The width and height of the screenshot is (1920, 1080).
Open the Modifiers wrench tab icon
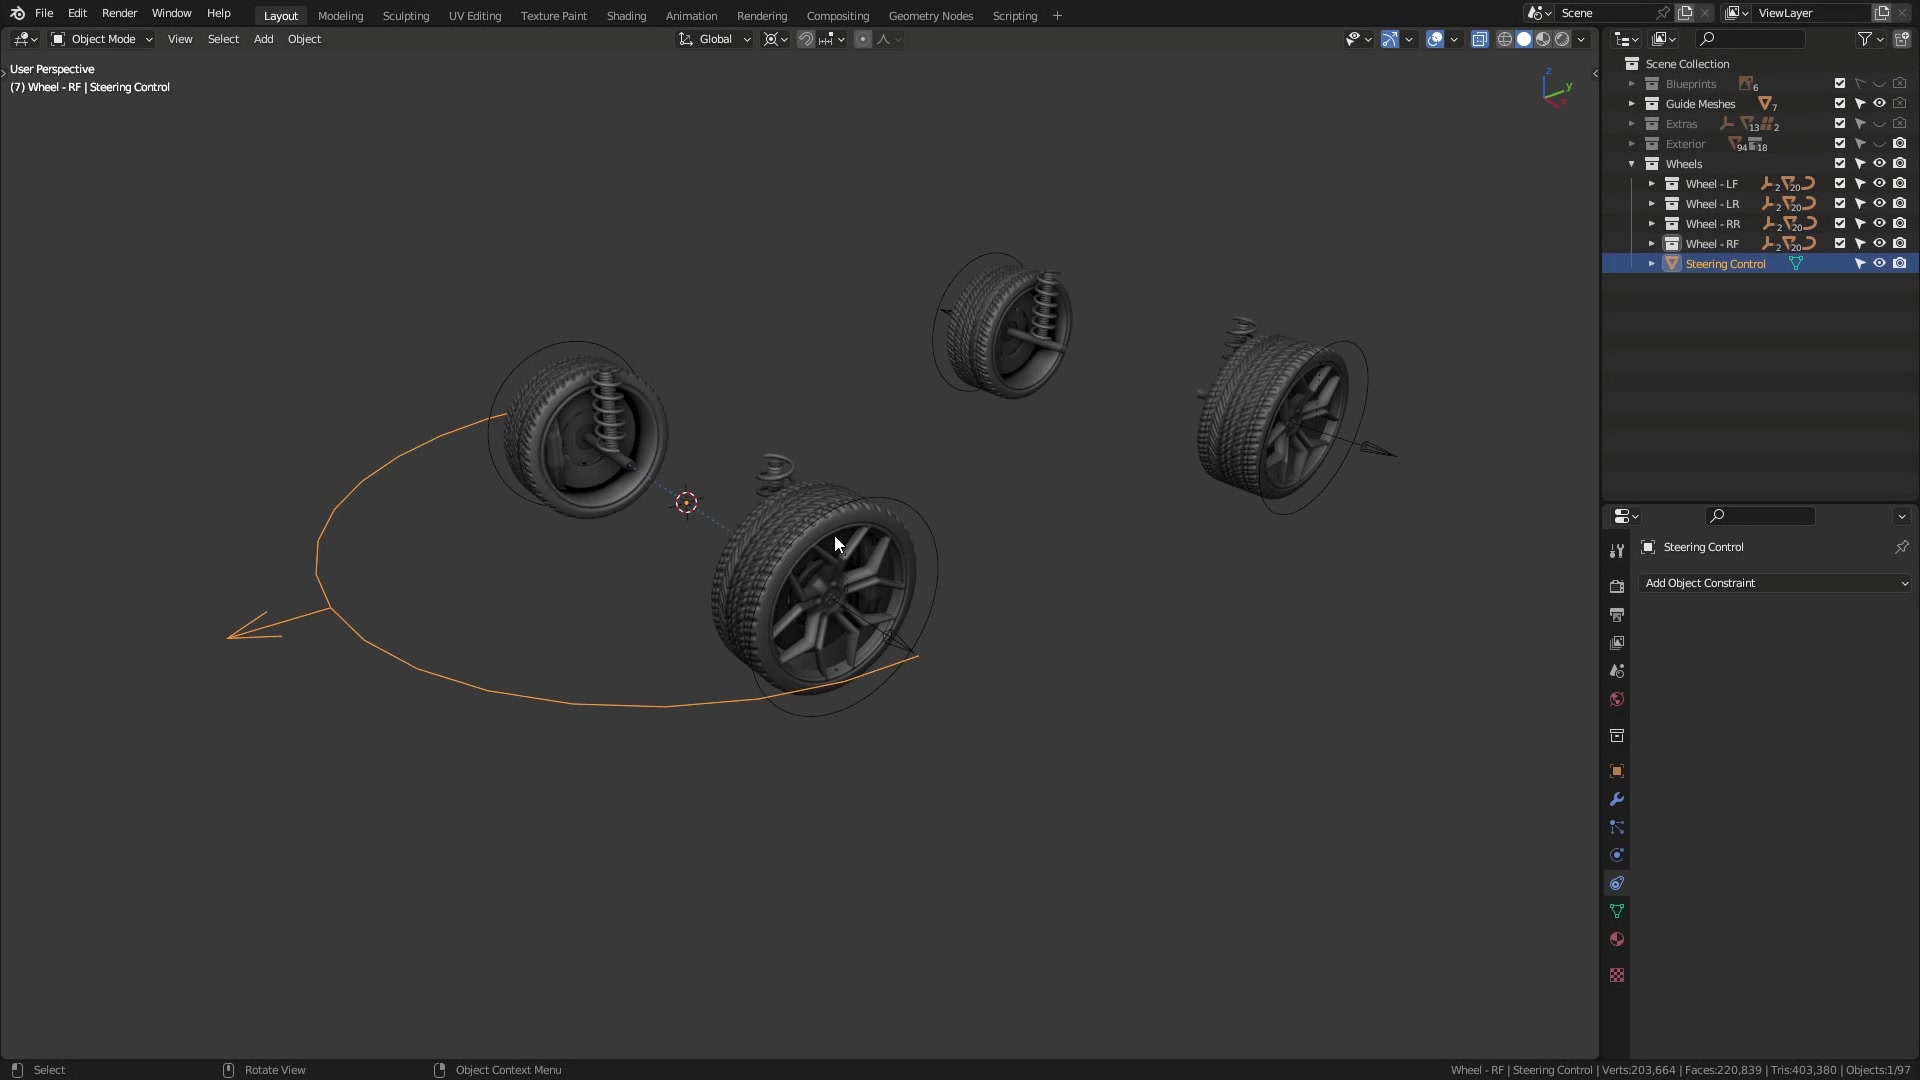click(x=1617, y=799)
